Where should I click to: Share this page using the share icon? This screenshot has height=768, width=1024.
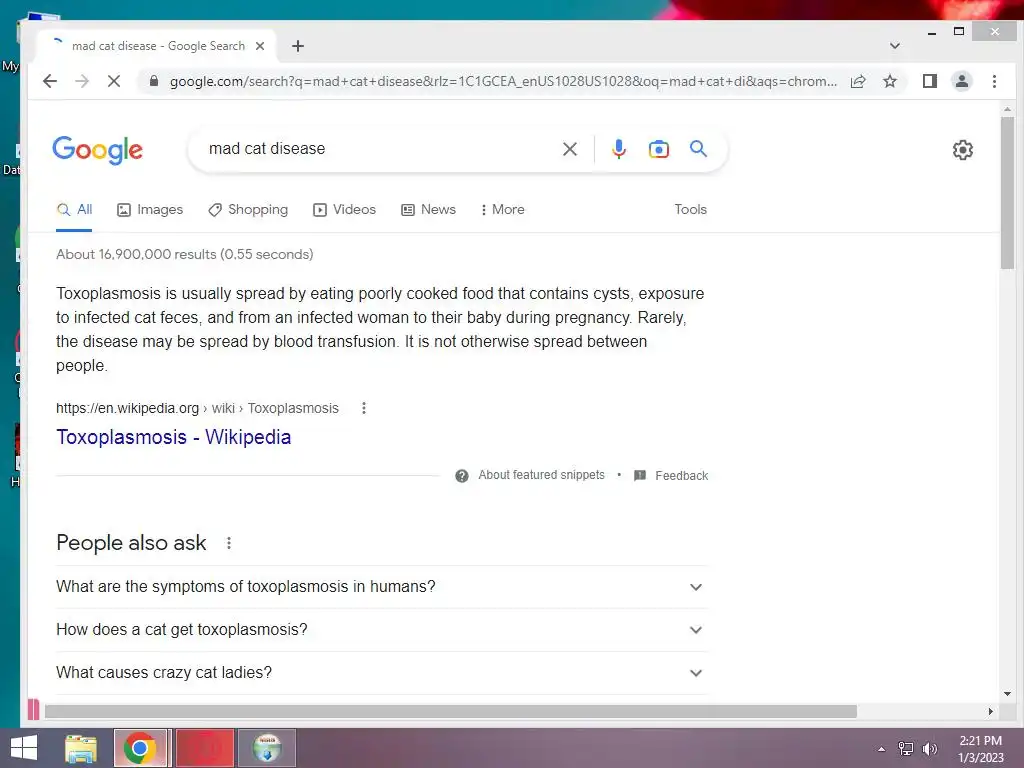point(858,81)
